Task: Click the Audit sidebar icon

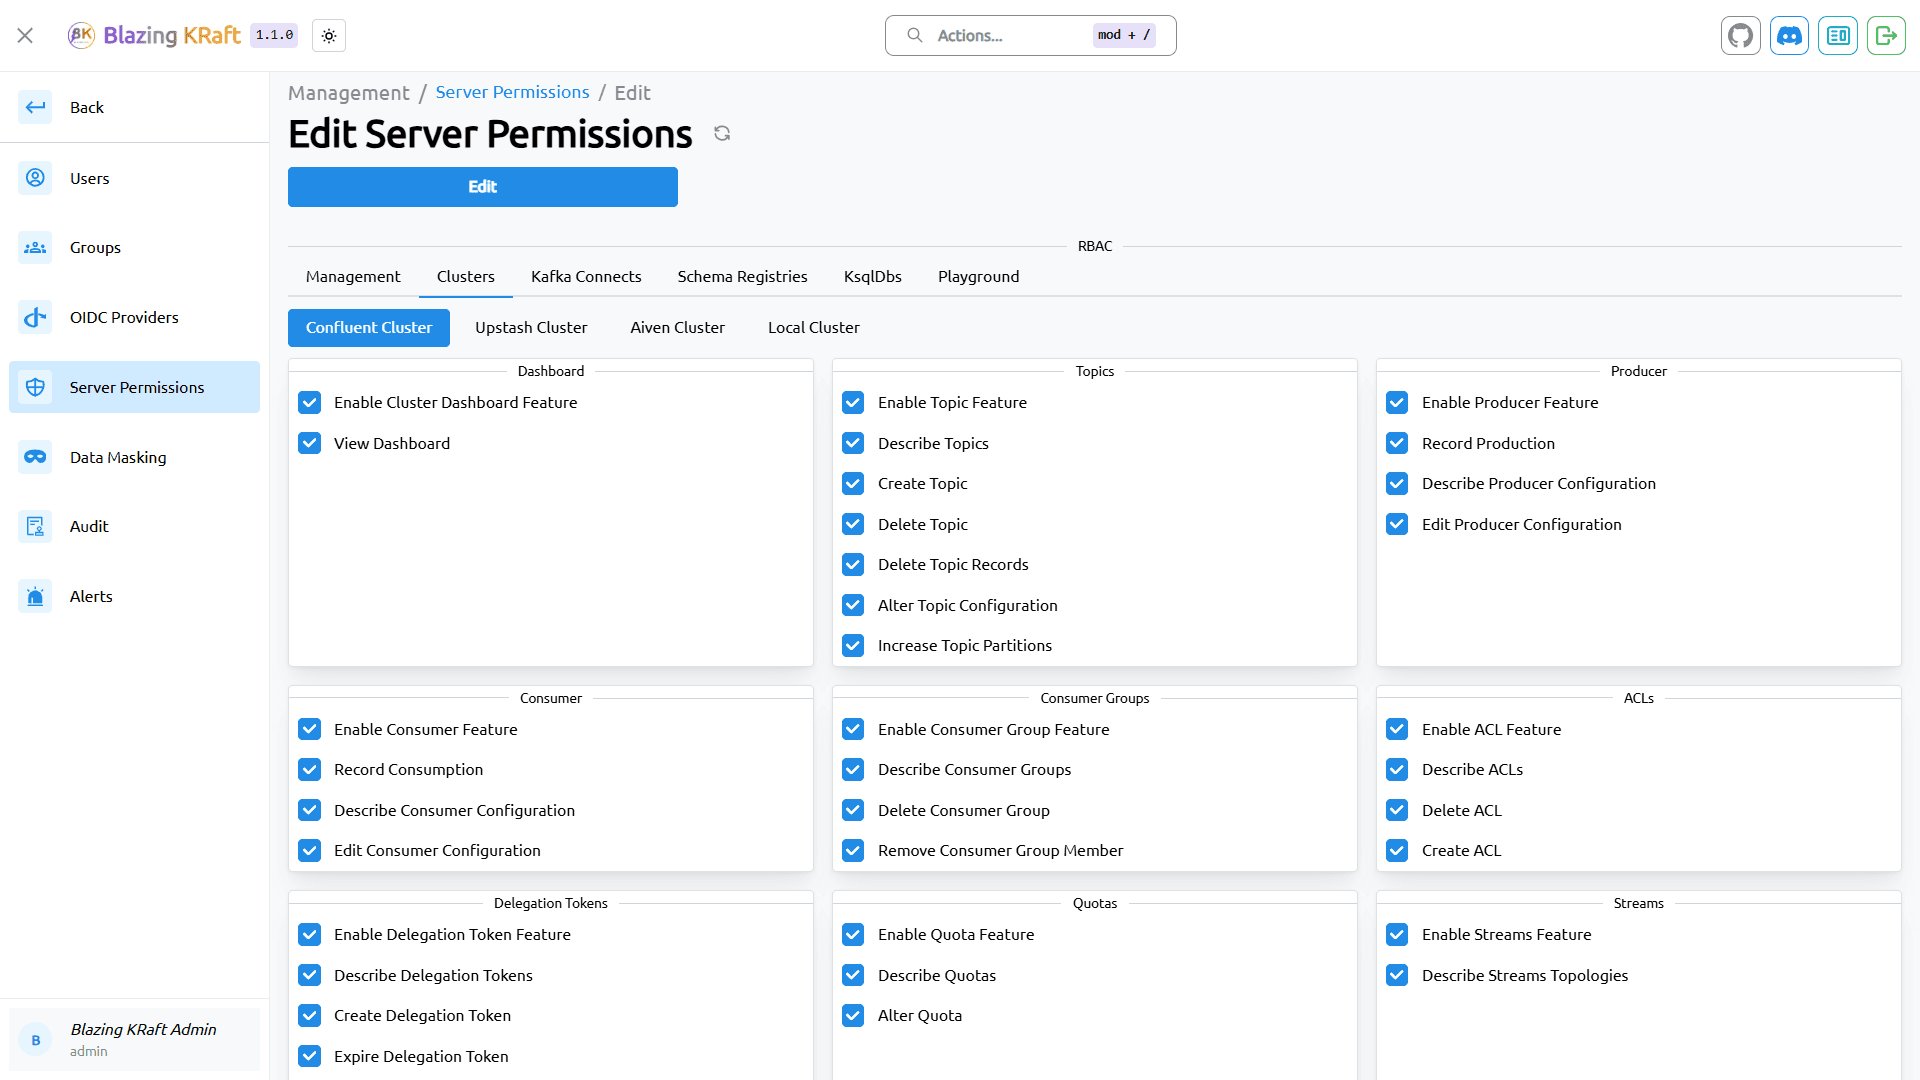Action: click(34, 525)
